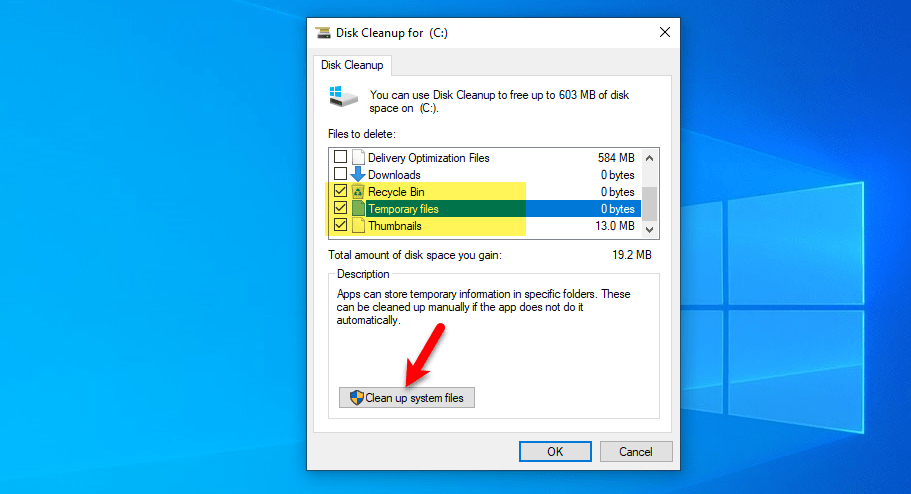Screen dimensions: 911x494
Task: Click the Description group label
Action: [363, 274]
